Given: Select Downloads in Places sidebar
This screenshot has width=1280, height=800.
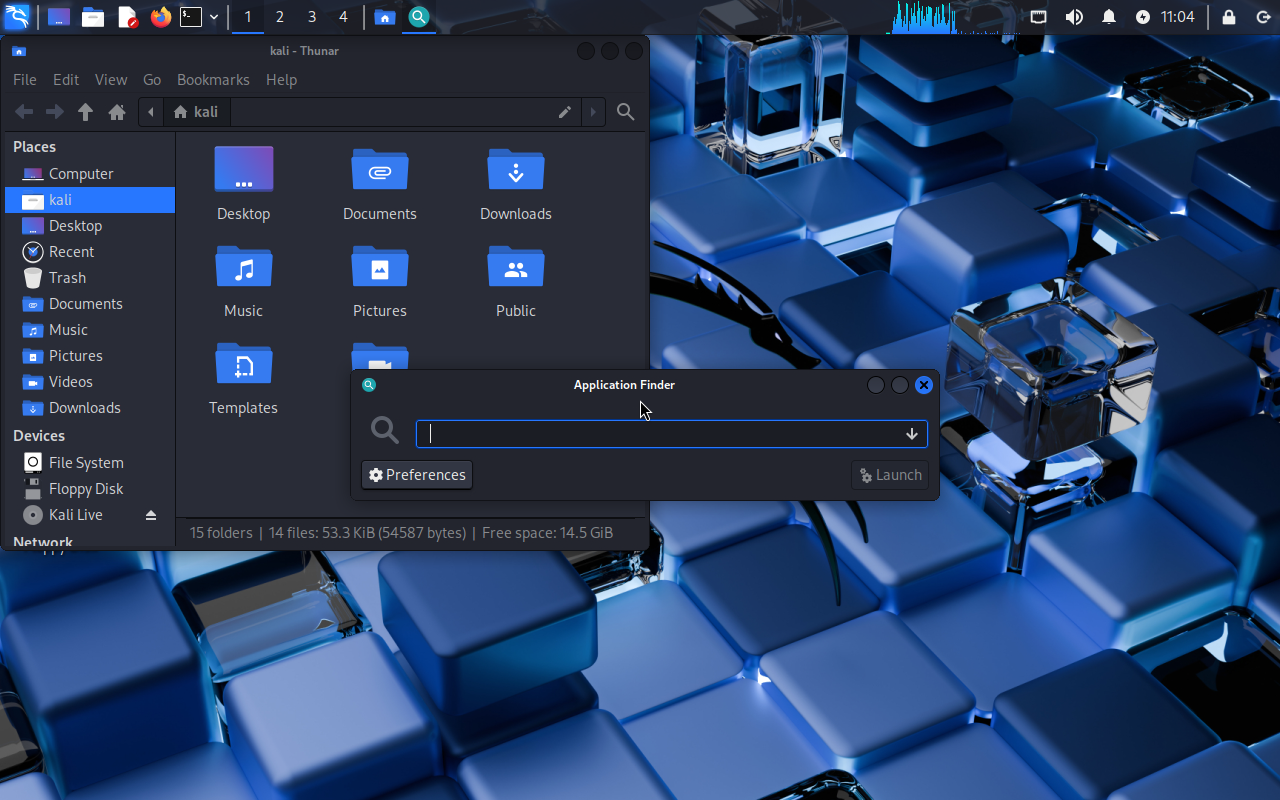Looking at the screenshot, I should click(90, 408).
